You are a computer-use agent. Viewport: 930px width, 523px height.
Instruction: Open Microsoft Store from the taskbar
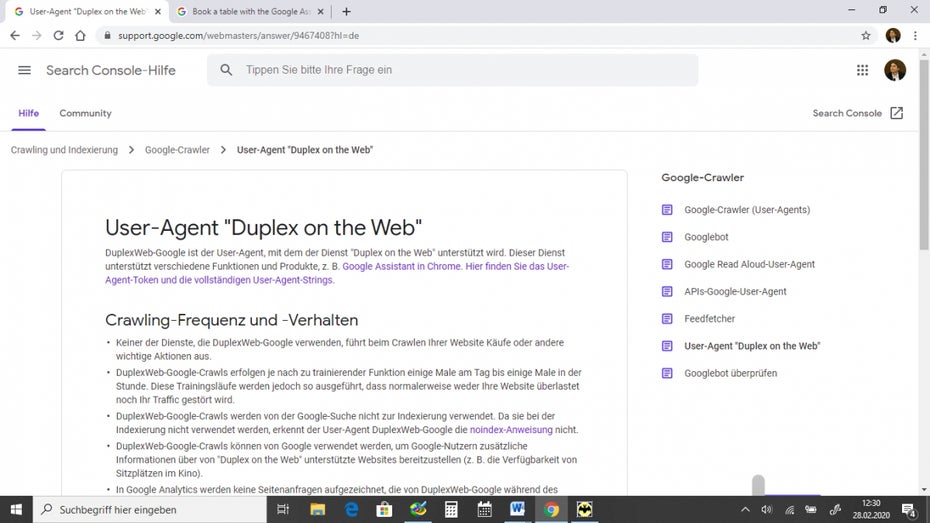pos(384,509)
